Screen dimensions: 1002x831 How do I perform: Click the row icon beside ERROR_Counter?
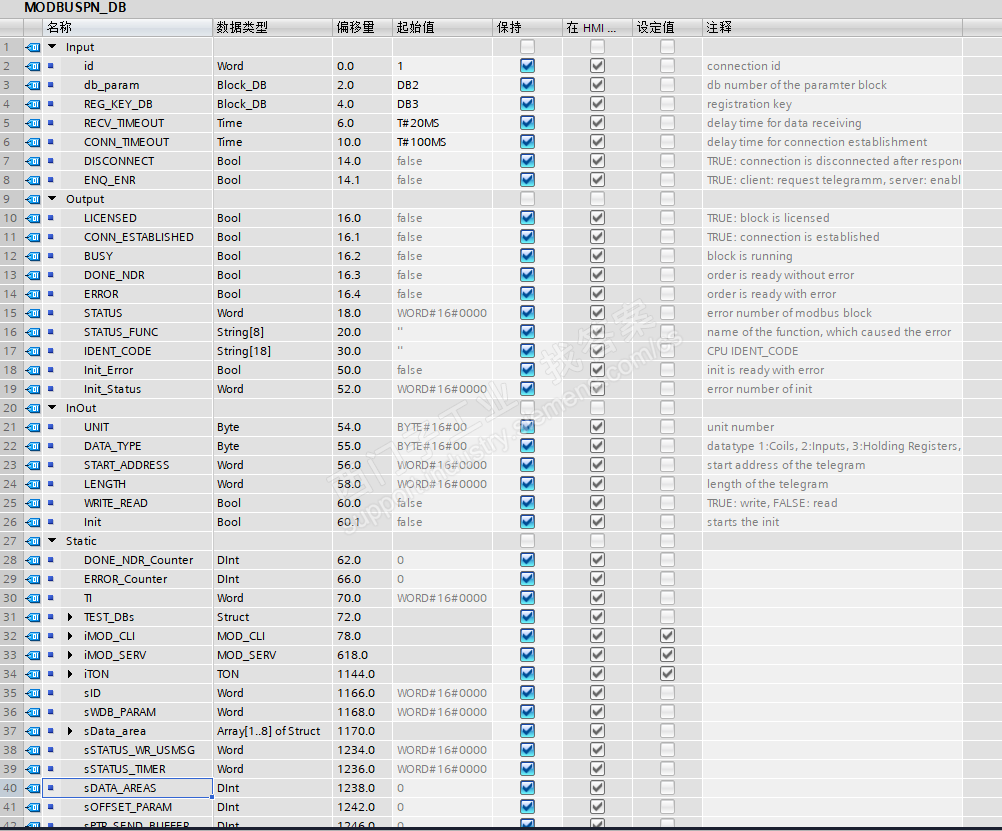click(33, 579)
